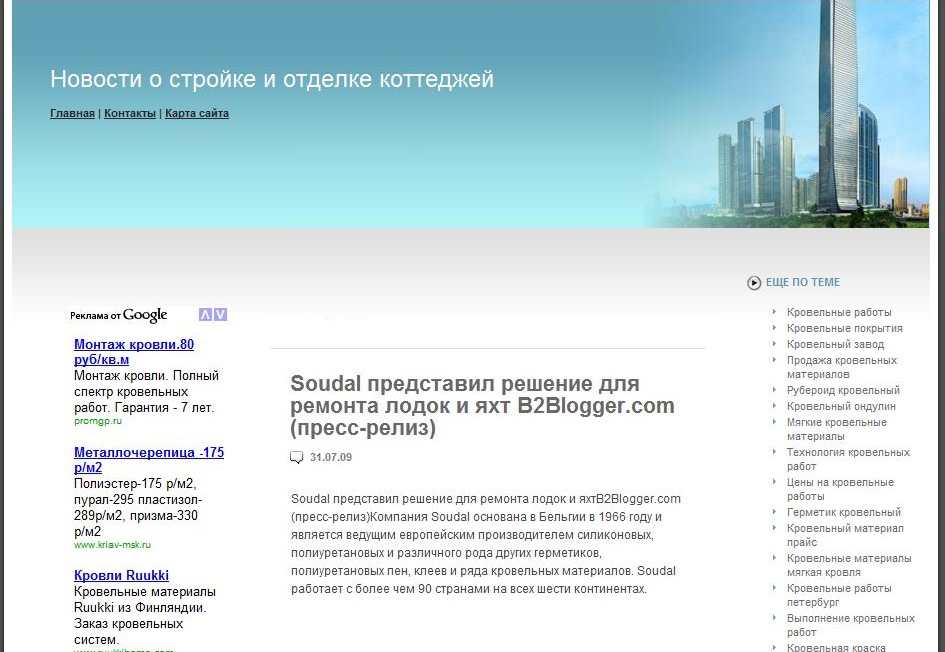Viewport: 945px width, 652px height.
Task: Open the ad Кровли Ruukki
Action: tap(121, 575)
